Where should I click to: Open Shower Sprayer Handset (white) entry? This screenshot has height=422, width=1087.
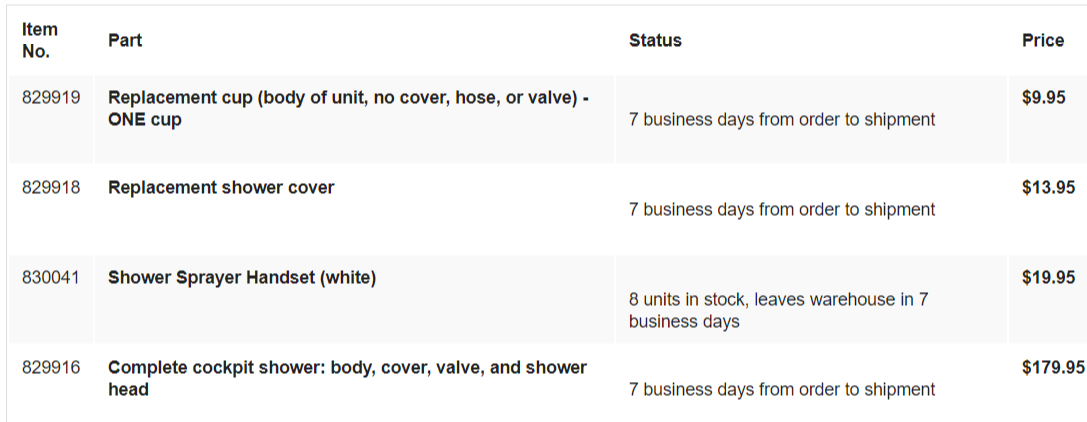tap(242, 278)
